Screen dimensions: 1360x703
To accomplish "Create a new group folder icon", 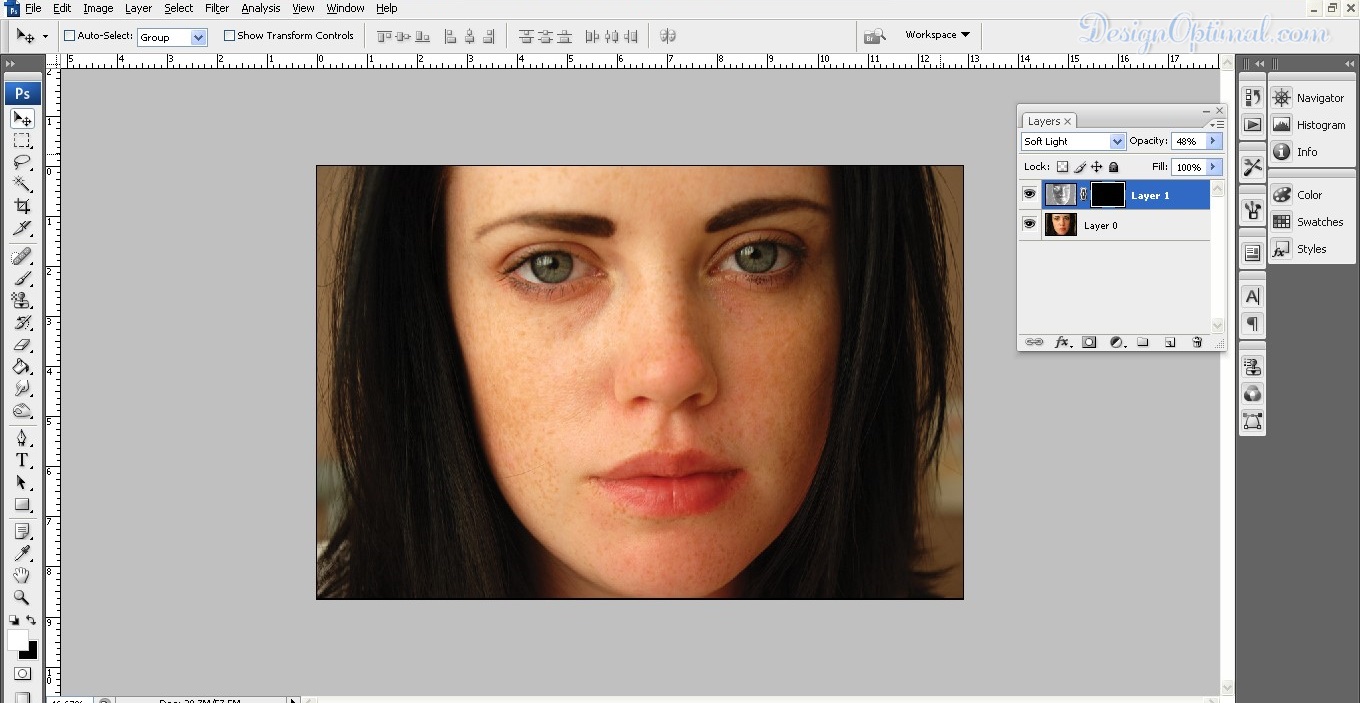I will [x=1143, y=342].
